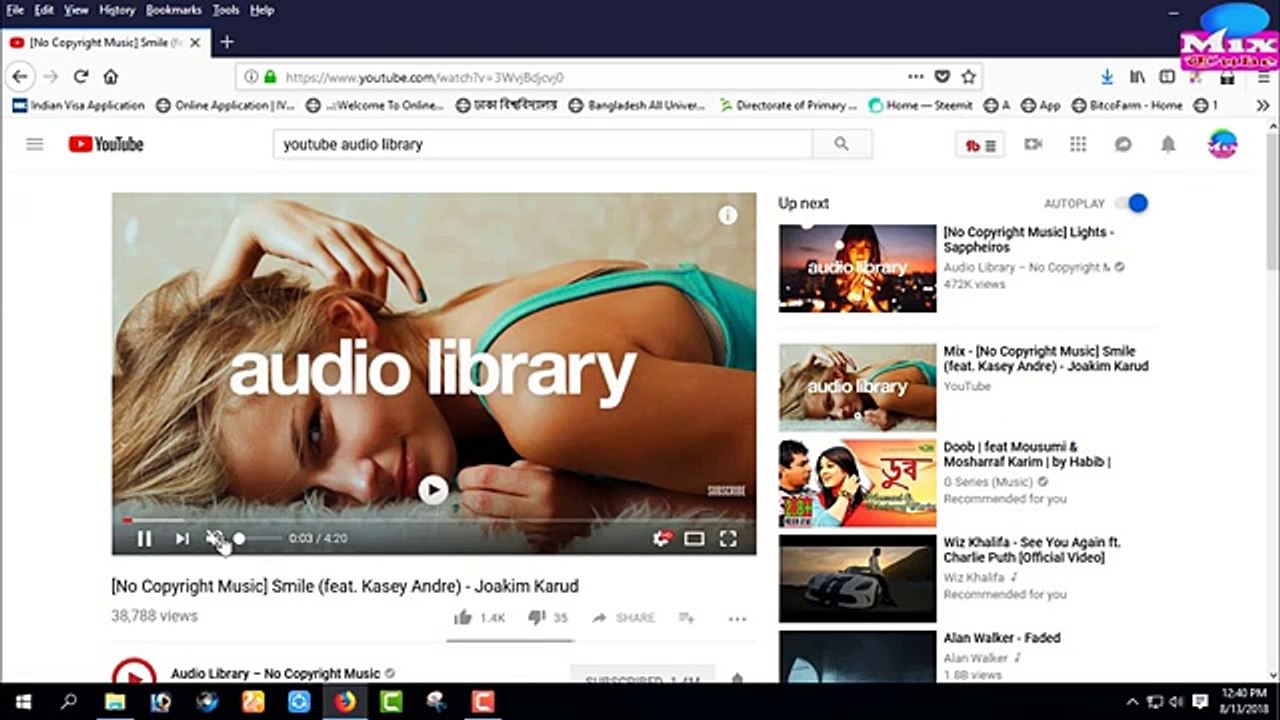The width and height of the screenshot is (1280, 720).
Task: Reload the current page
Action: point(81,76)
